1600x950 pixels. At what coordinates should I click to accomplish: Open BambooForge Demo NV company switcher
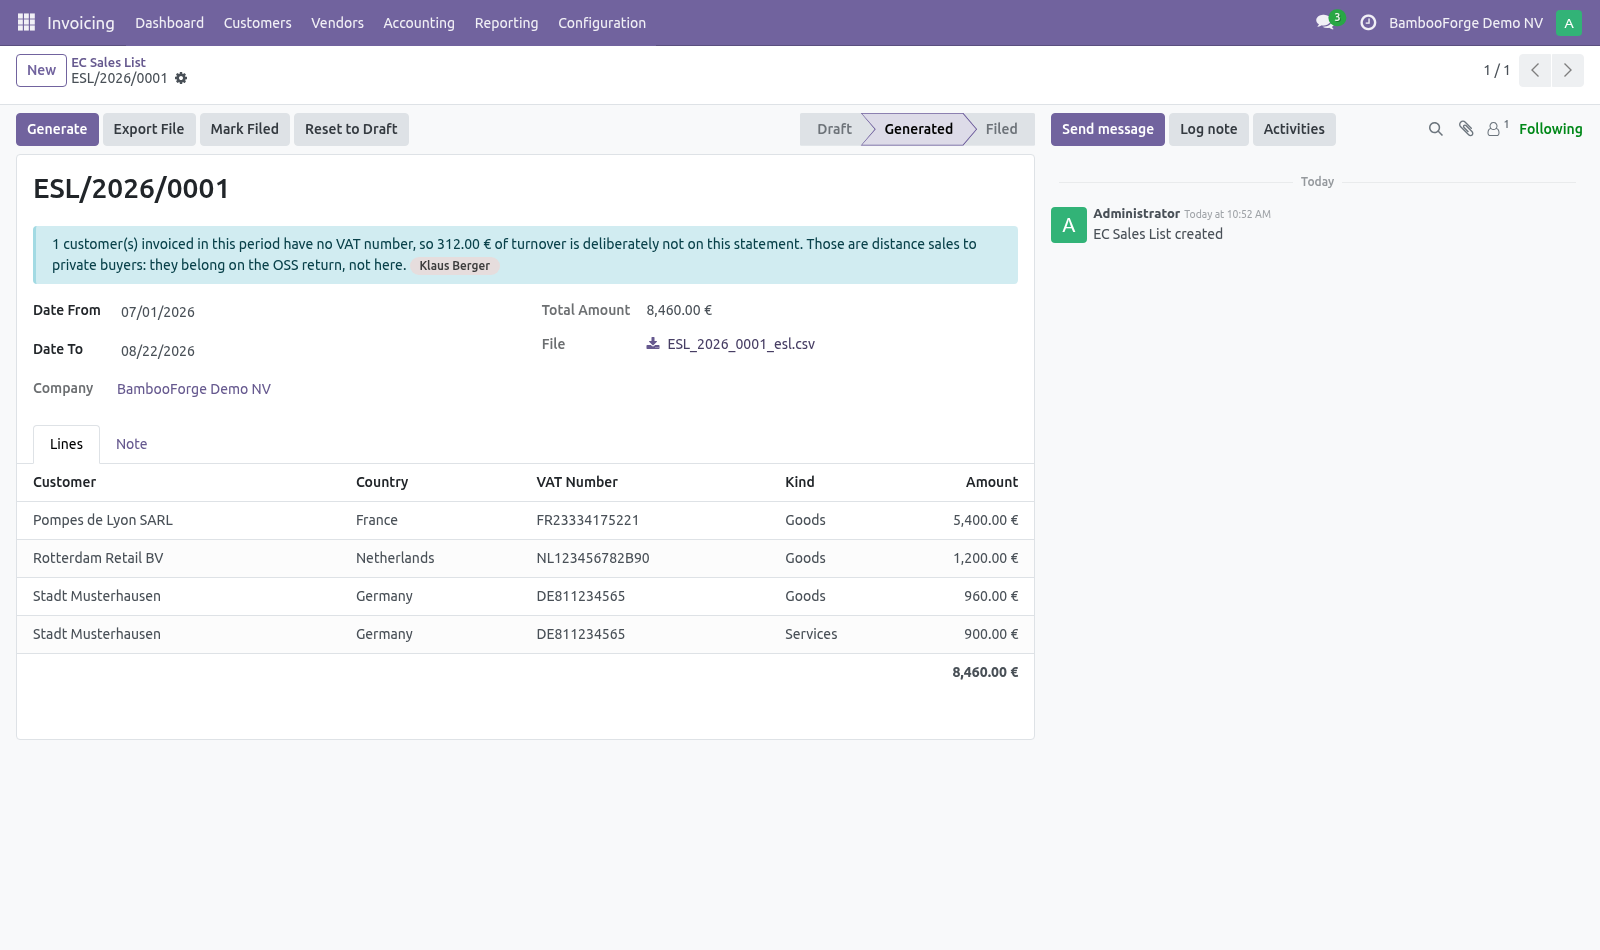point(1466,23)
